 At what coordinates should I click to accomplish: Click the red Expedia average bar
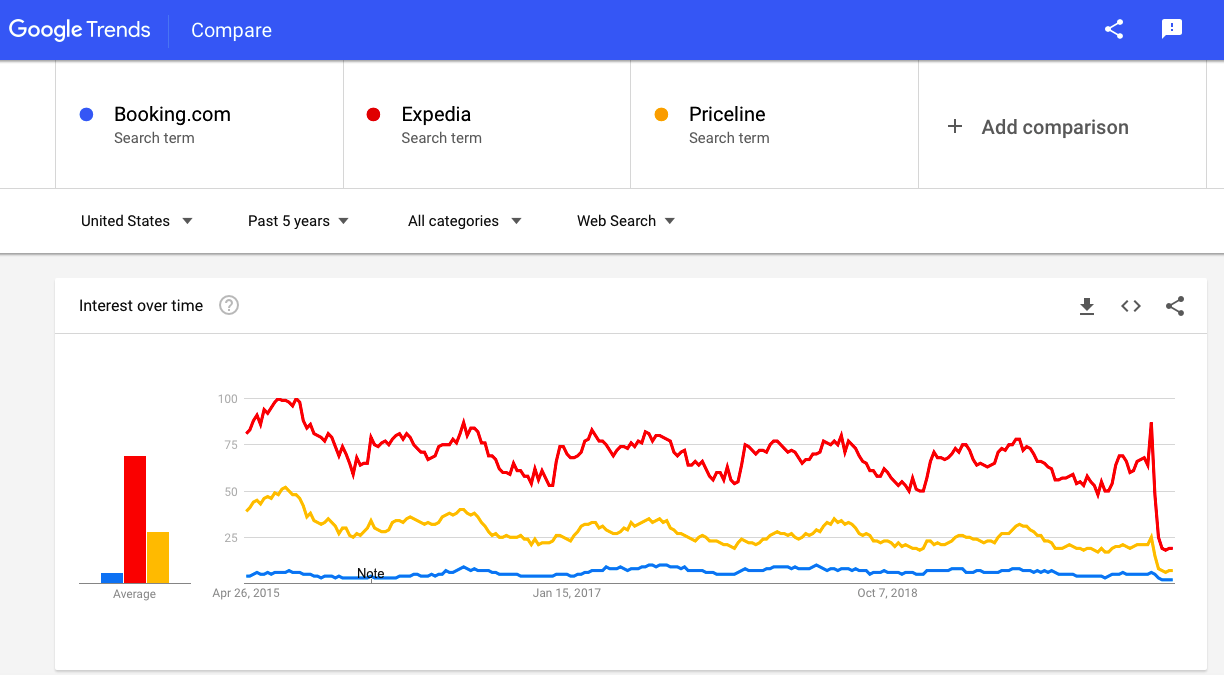[x=135, y=520]
